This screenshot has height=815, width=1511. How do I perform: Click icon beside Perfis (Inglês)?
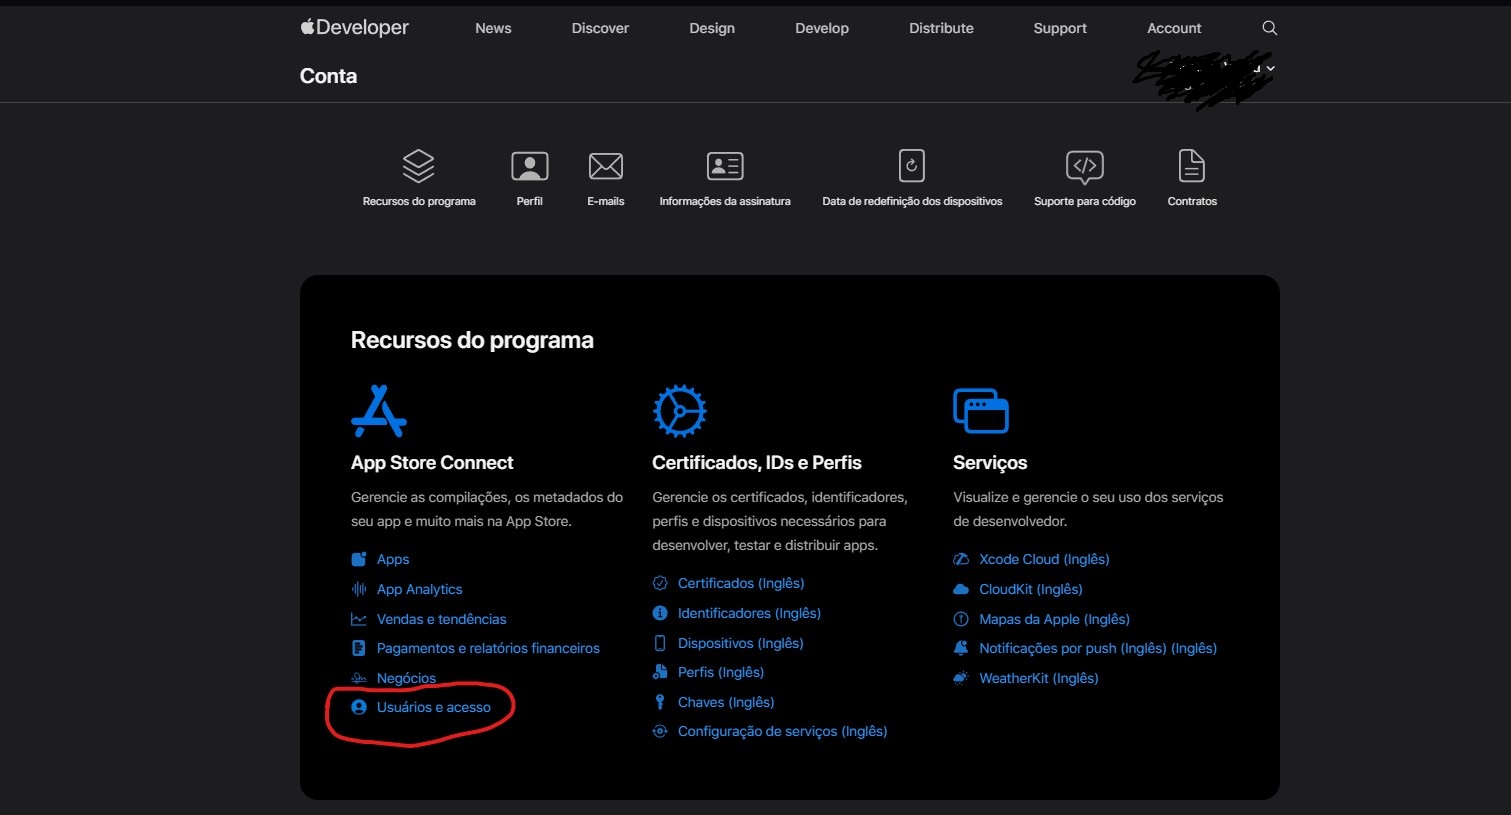(660, 672)
